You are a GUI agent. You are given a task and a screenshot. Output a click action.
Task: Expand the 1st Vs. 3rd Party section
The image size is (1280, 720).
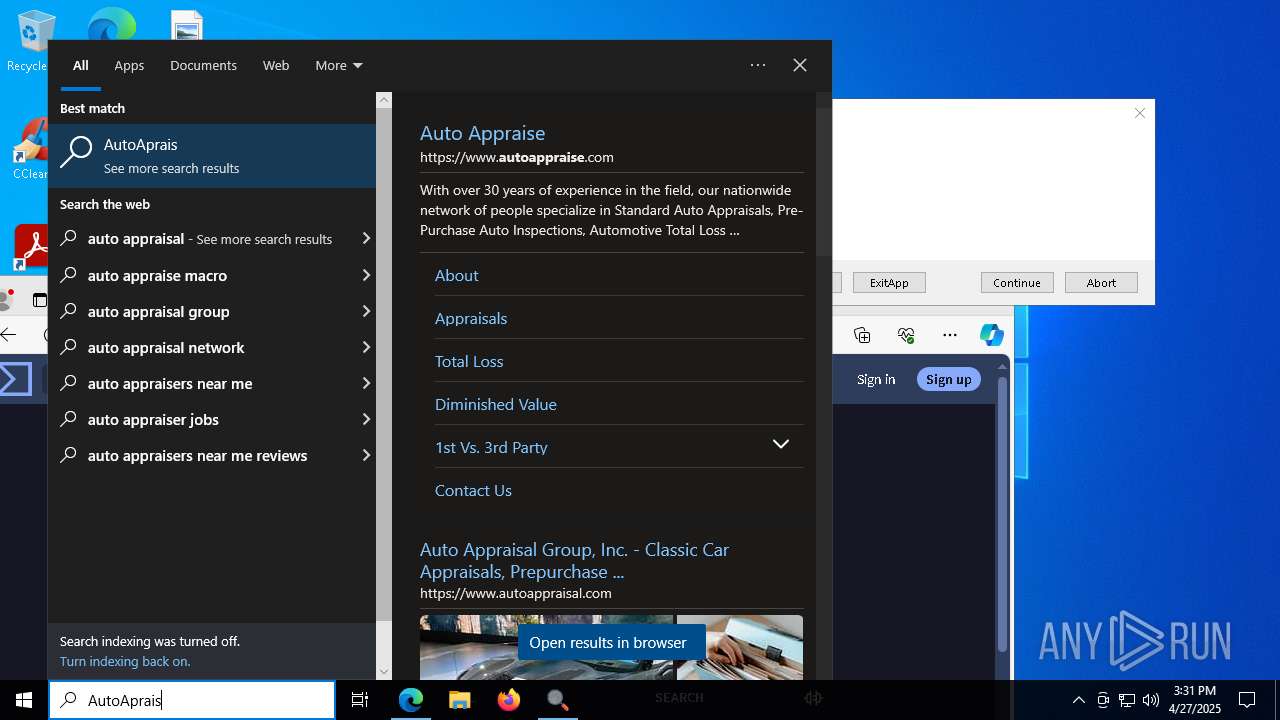pyautogui.click(x=781, y=445)
